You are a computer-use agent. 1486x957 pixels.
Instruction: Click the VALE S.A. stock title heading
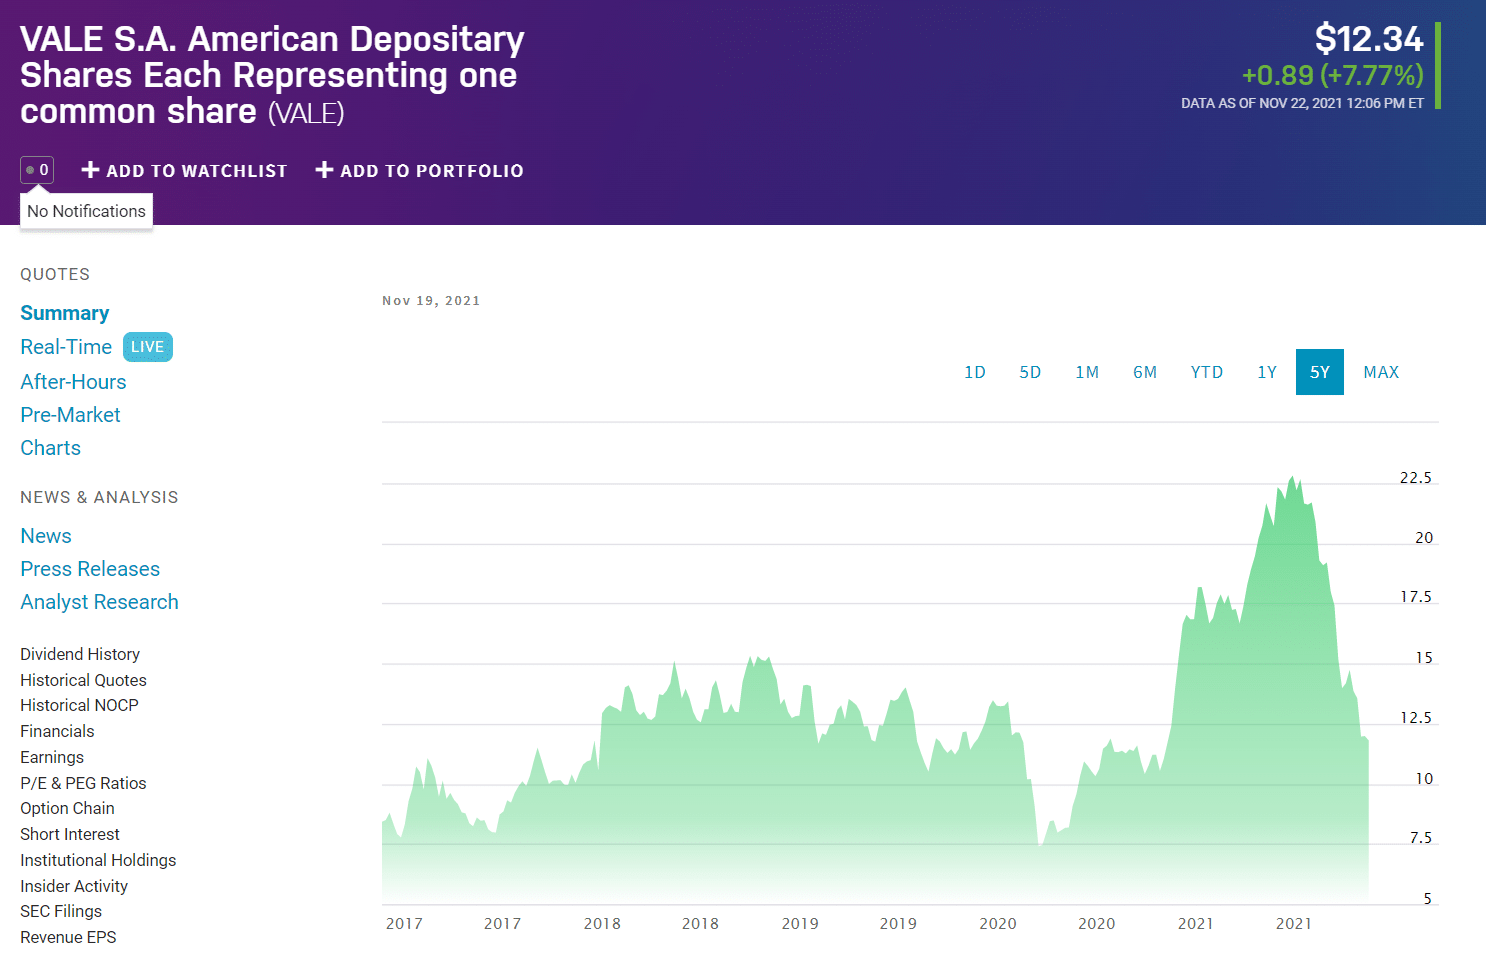[272, 75]
